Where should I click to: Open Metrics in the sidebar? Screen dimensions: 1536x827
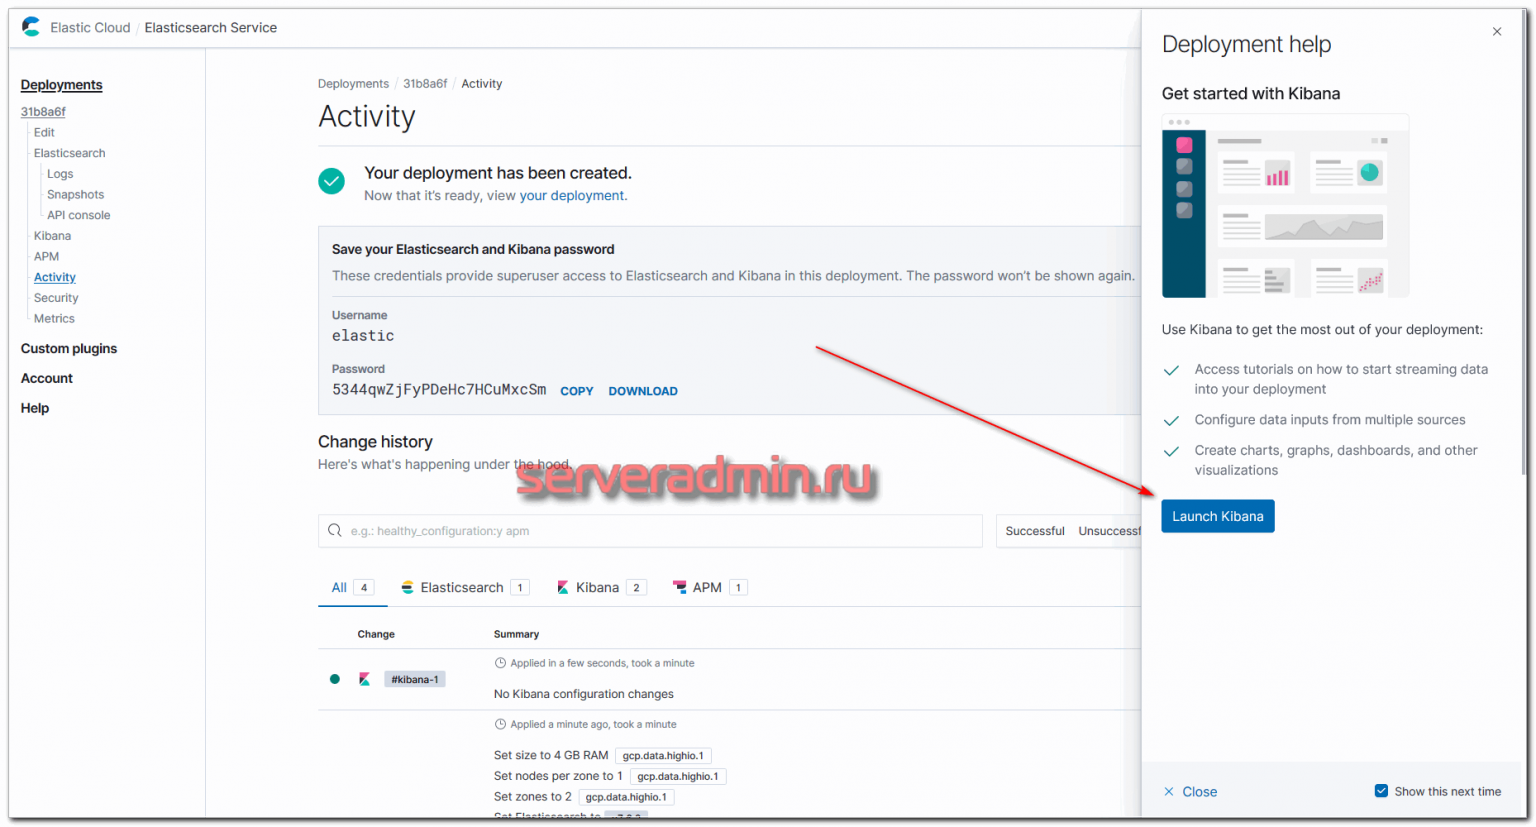[x=54, y=319]
